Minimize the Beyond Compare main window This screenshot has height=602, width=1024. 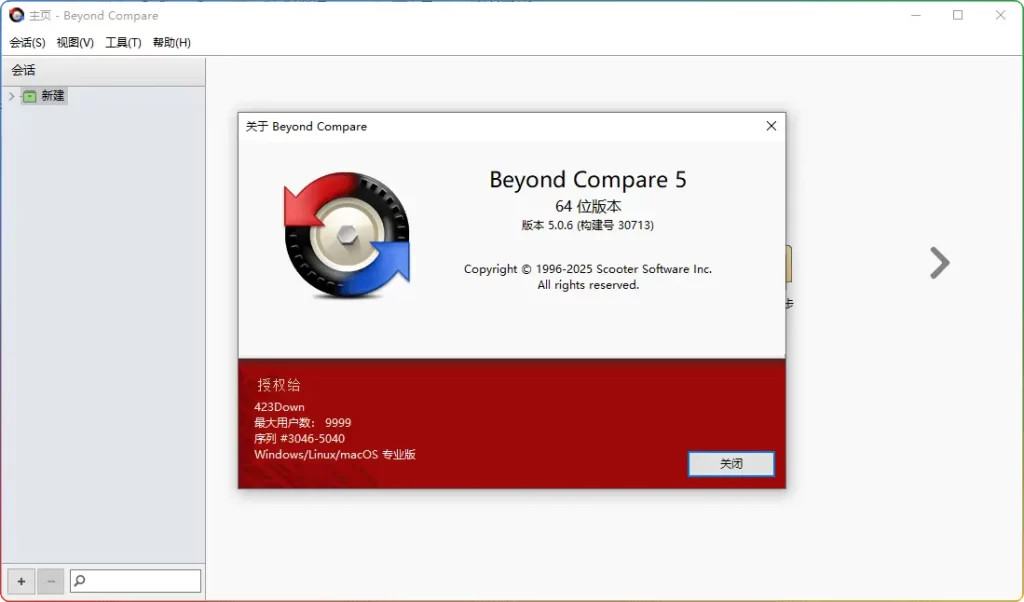[916, 15]
